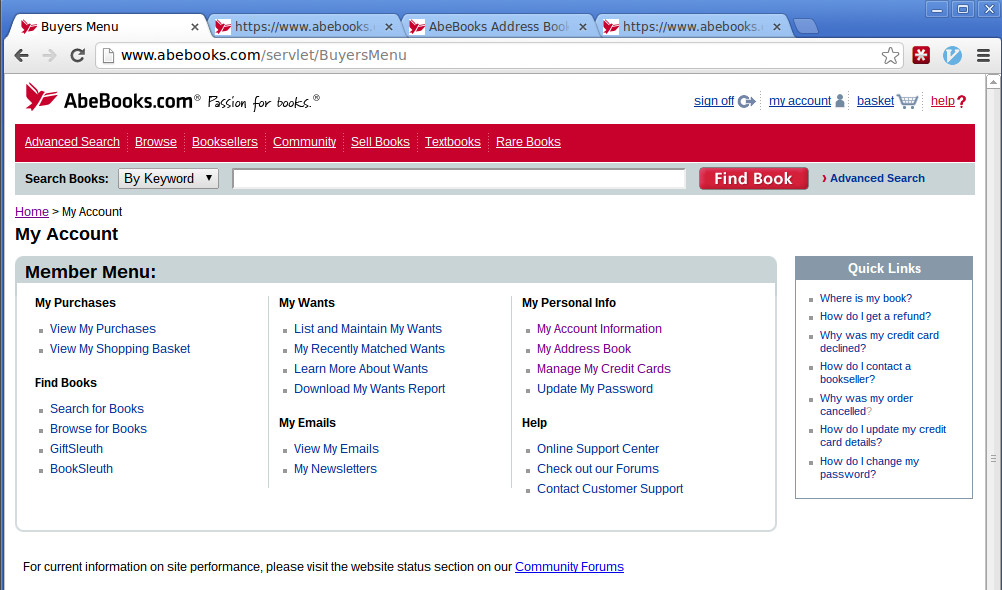Click the AbeBooks.com logo
This screenshot has width=1002, height=590.
(x=112, y=99)
